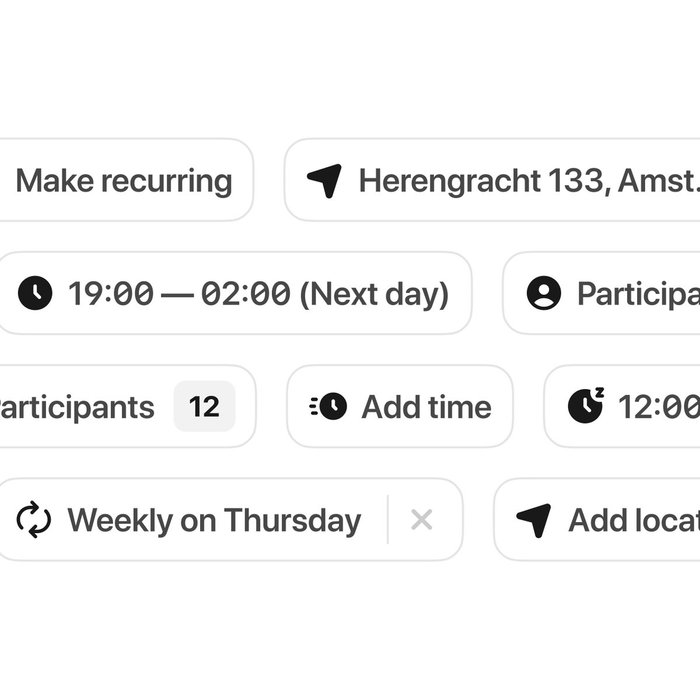Screen dimensions: 700x700
Task: Click the (Next day) label
Action: pos(374,294)
